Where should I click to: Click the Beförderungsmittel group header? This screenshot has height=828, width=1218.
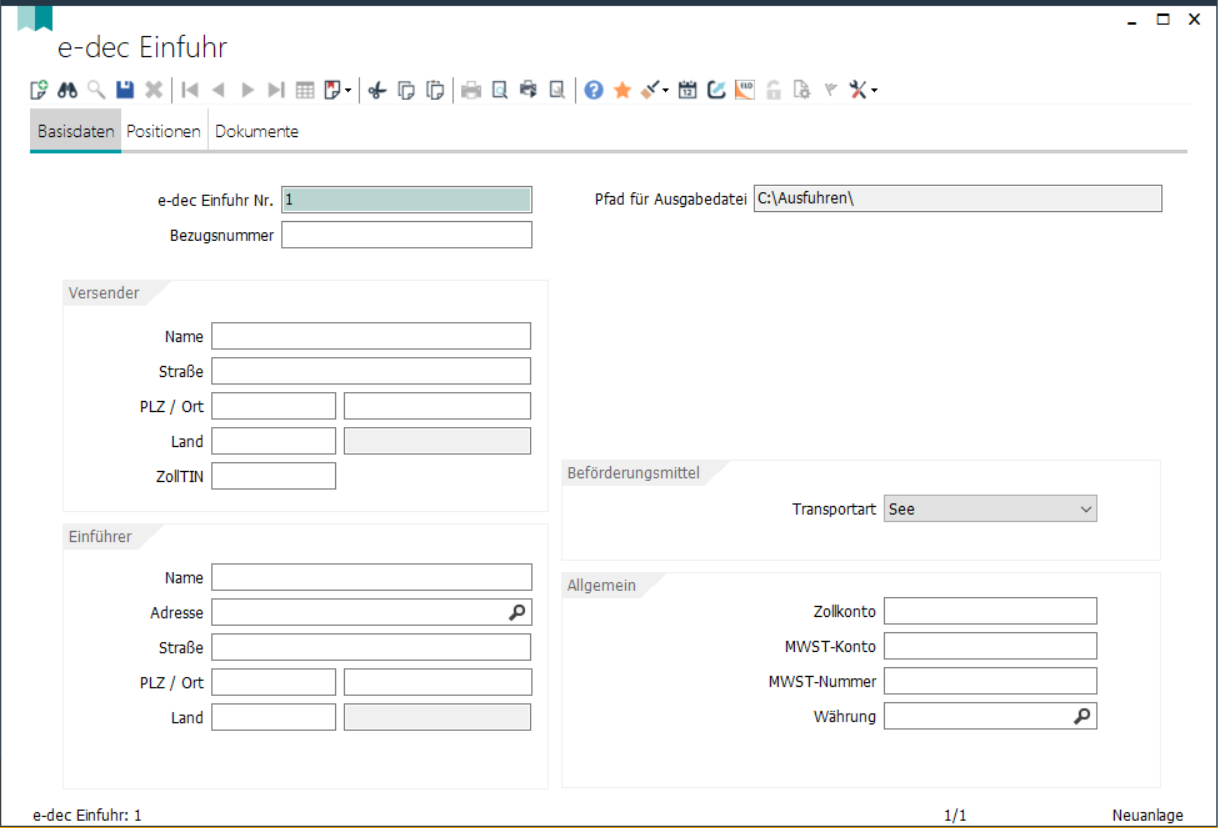pos(633,473)
